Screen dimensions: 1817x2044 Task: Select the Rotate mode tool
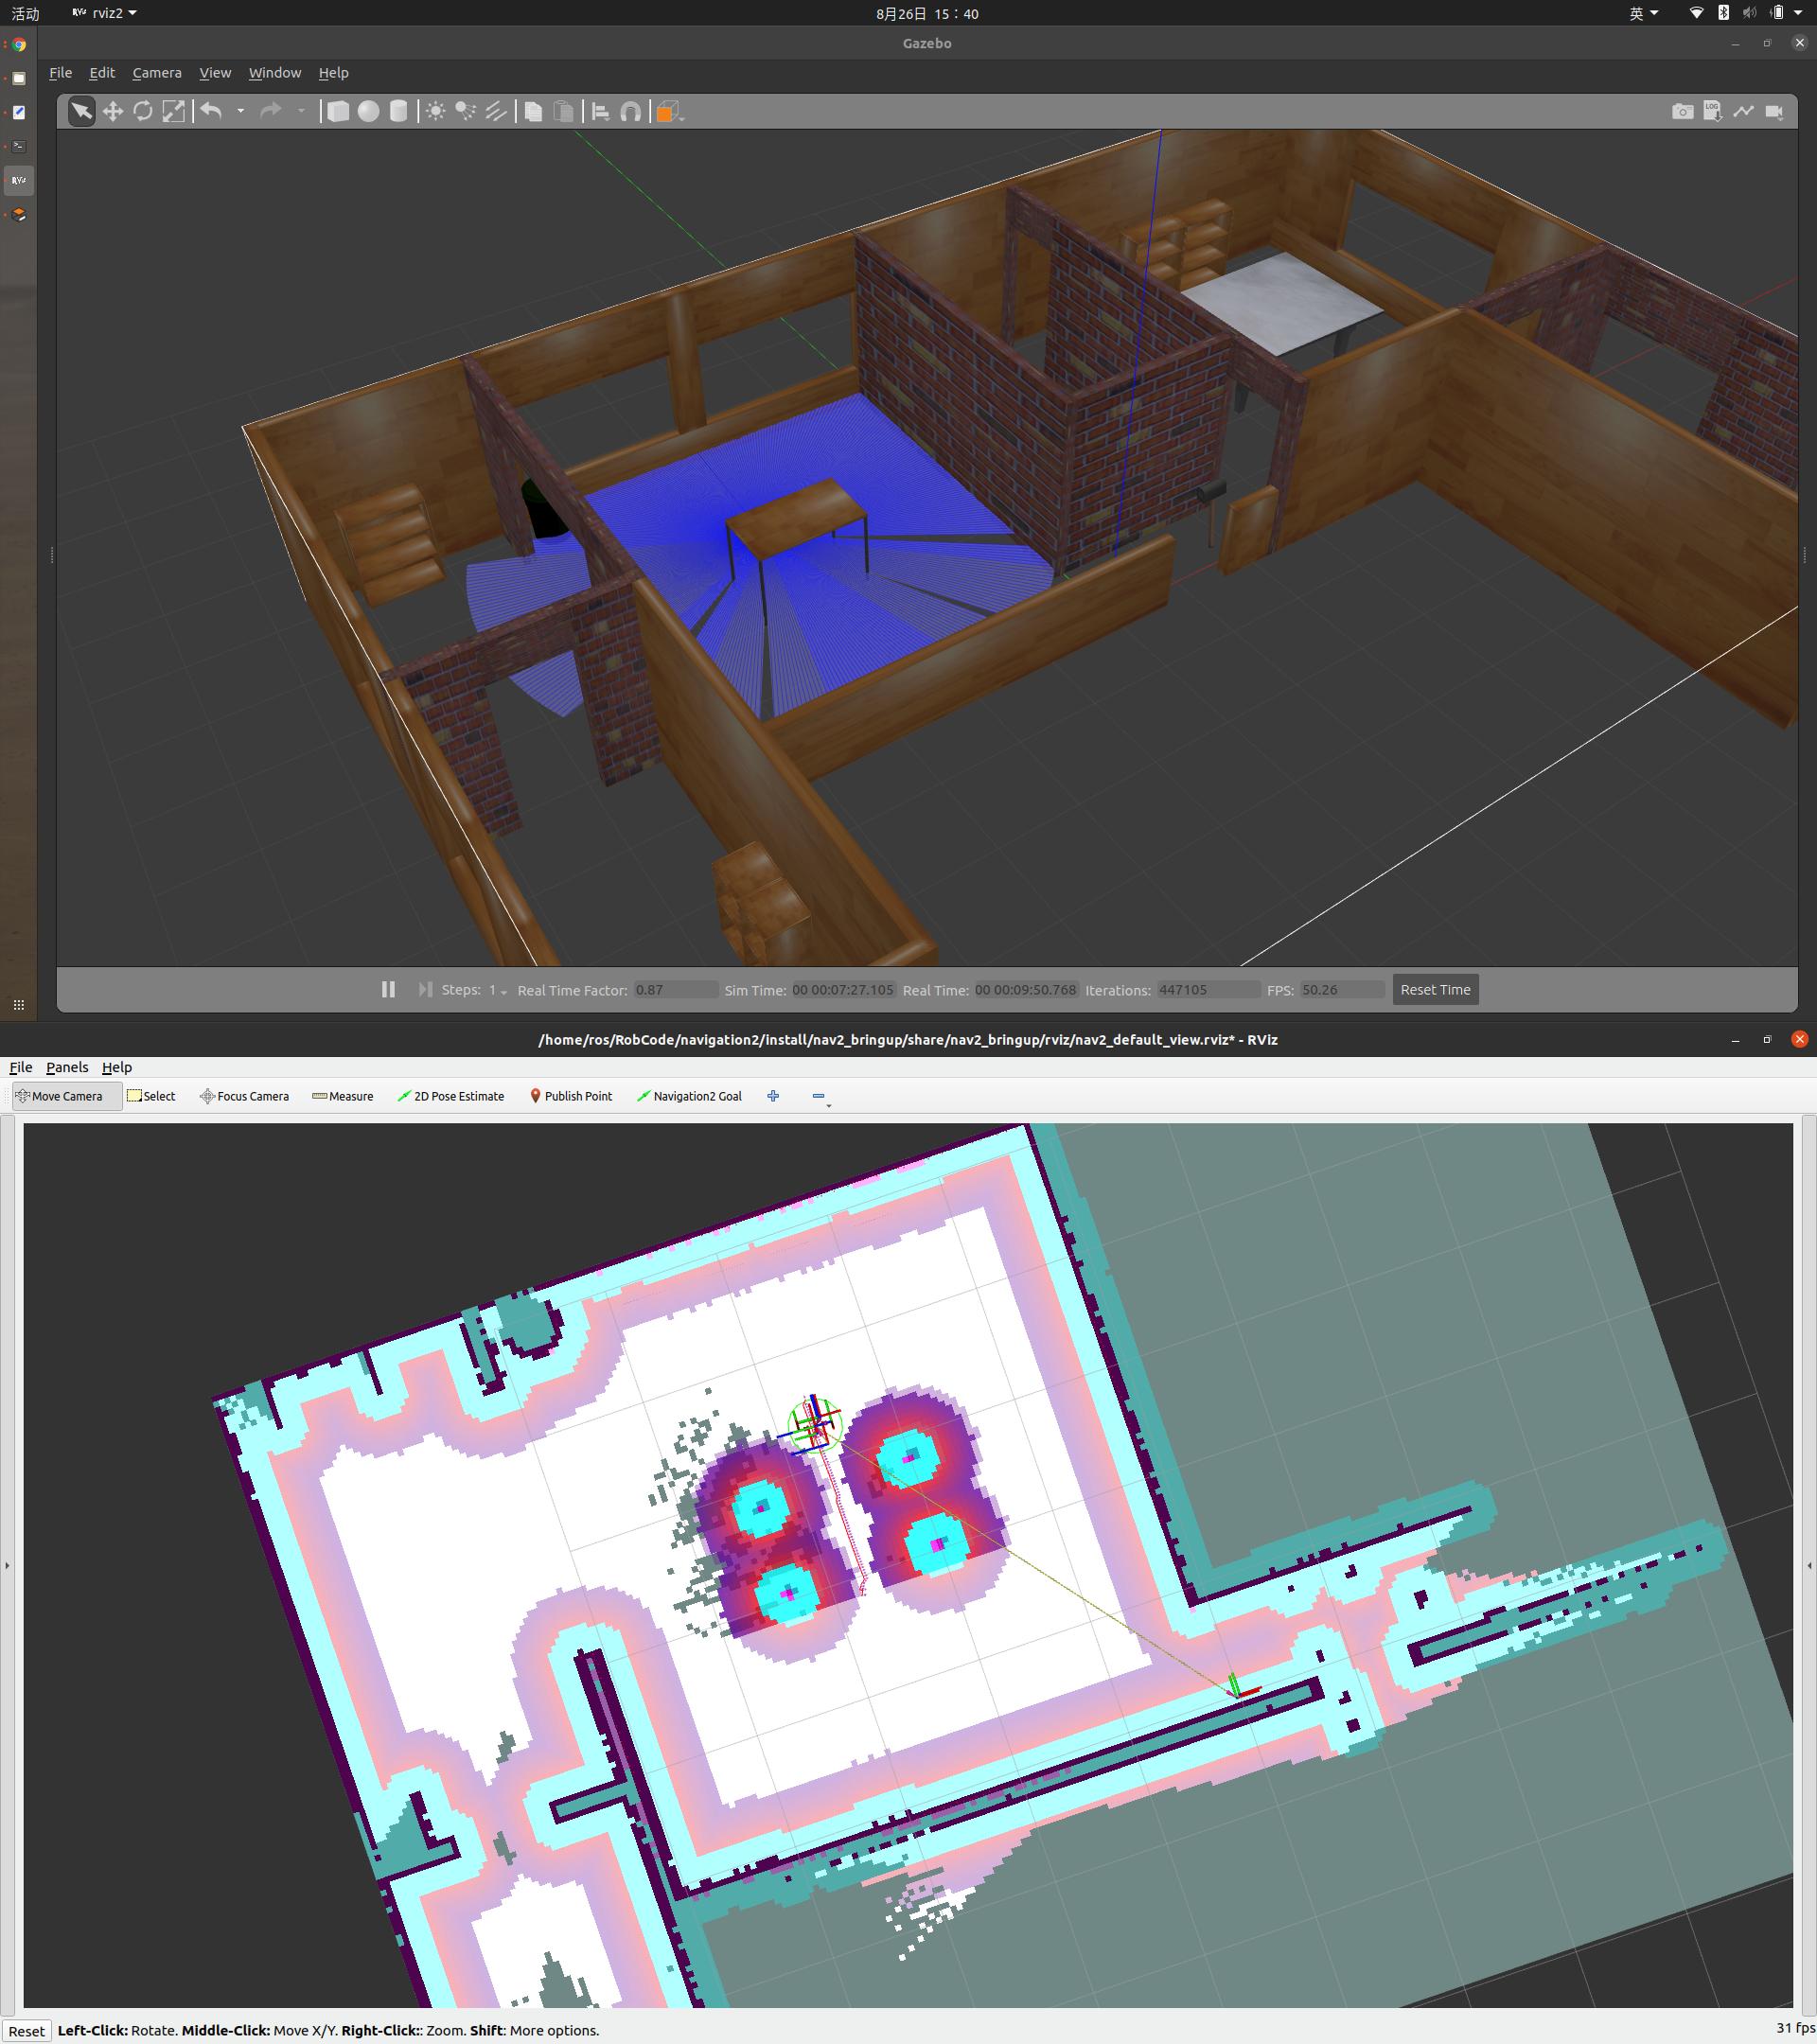pyautogui.click(x=143, y=112)
